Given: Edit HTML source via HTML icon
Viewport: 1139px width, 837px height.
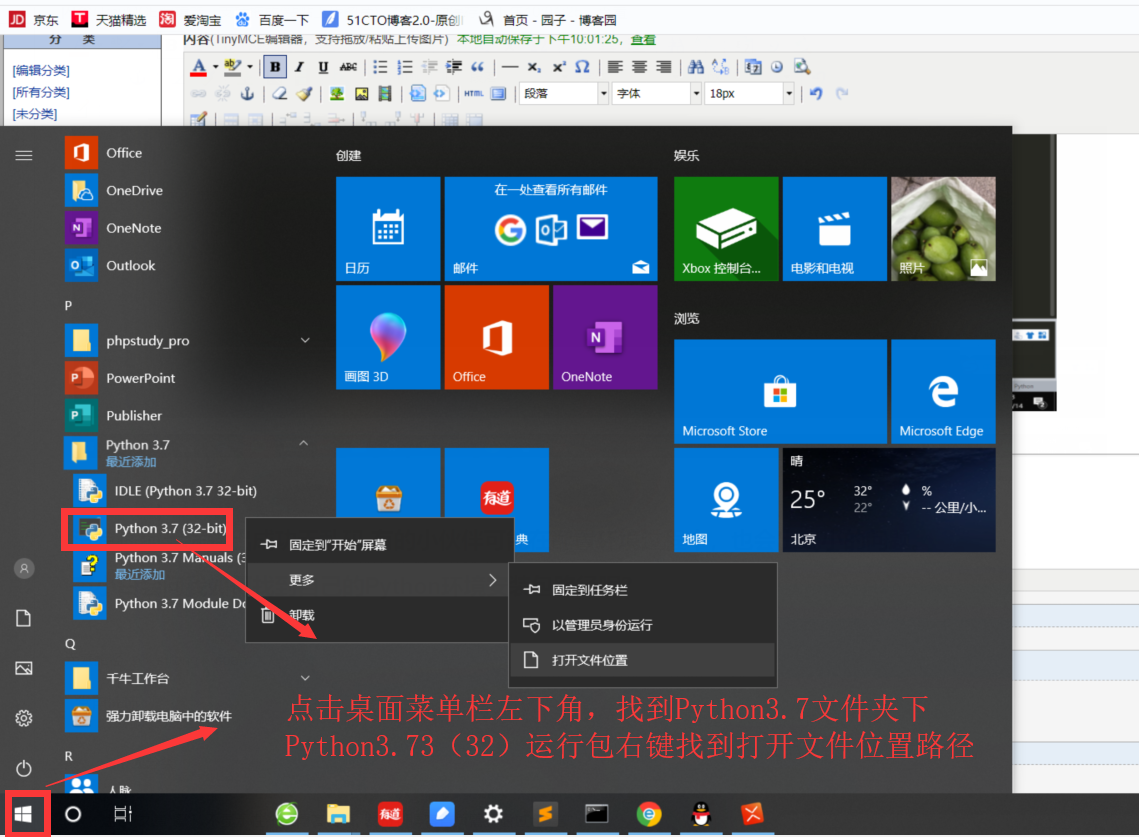Looking at the screenshot, I should pos(474,93).
